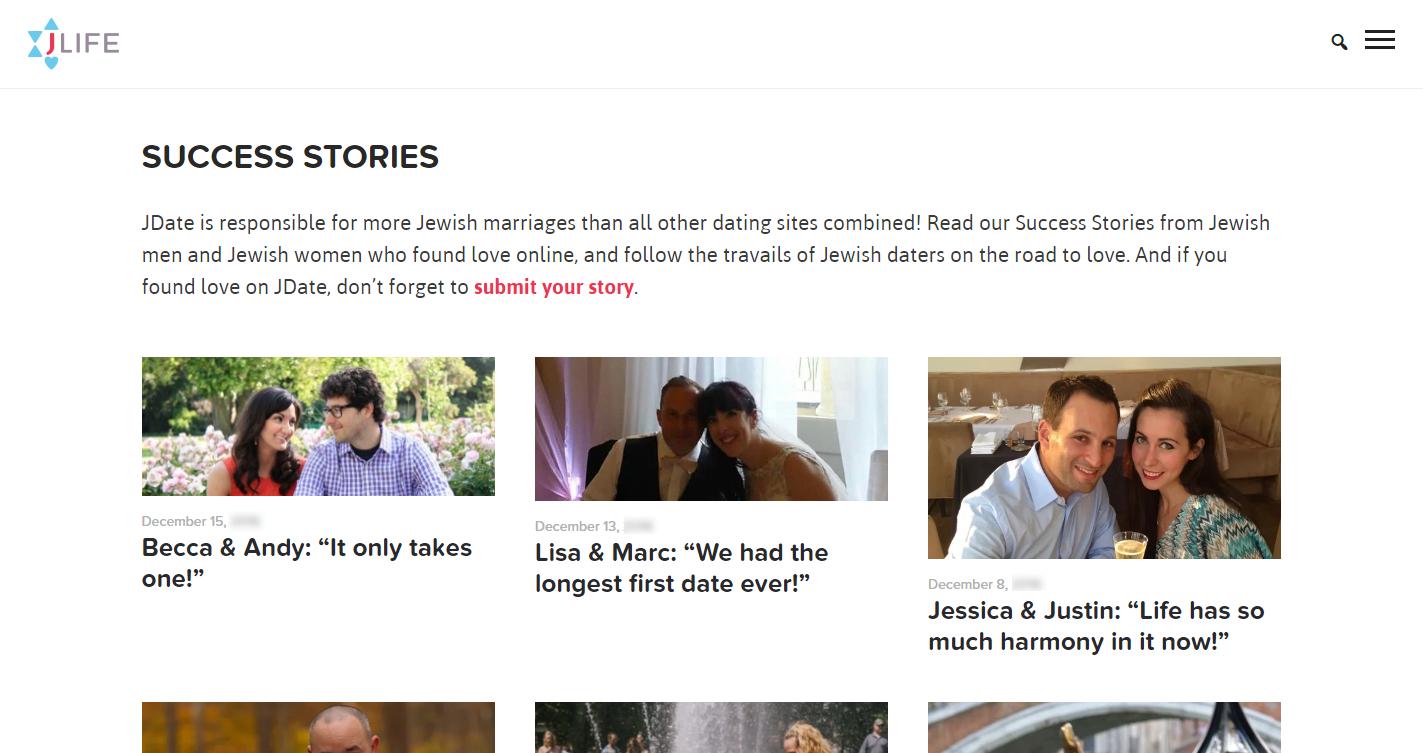This screenshot has height=753, width=1423.
Task: Open Jessica & Justin restaurant photo
Action: [x=1104, y=458]
